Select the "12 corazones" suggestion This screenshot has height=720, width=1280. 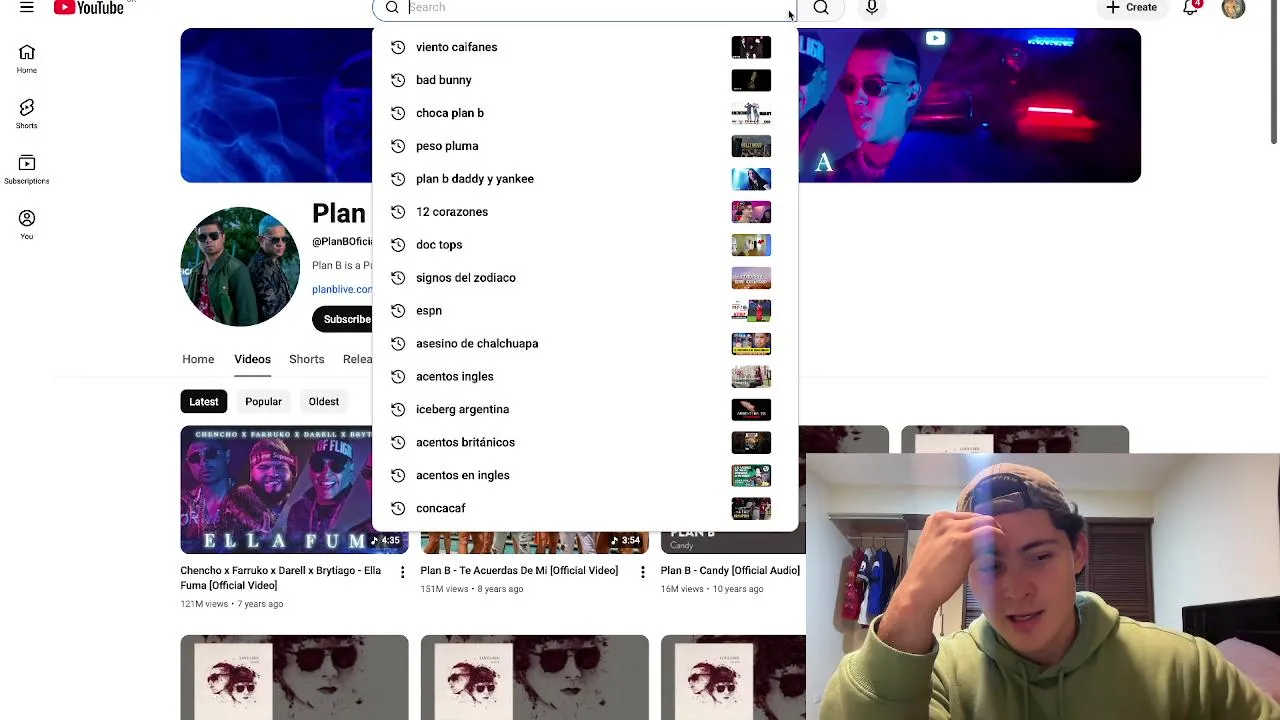[x=585, y=212]
